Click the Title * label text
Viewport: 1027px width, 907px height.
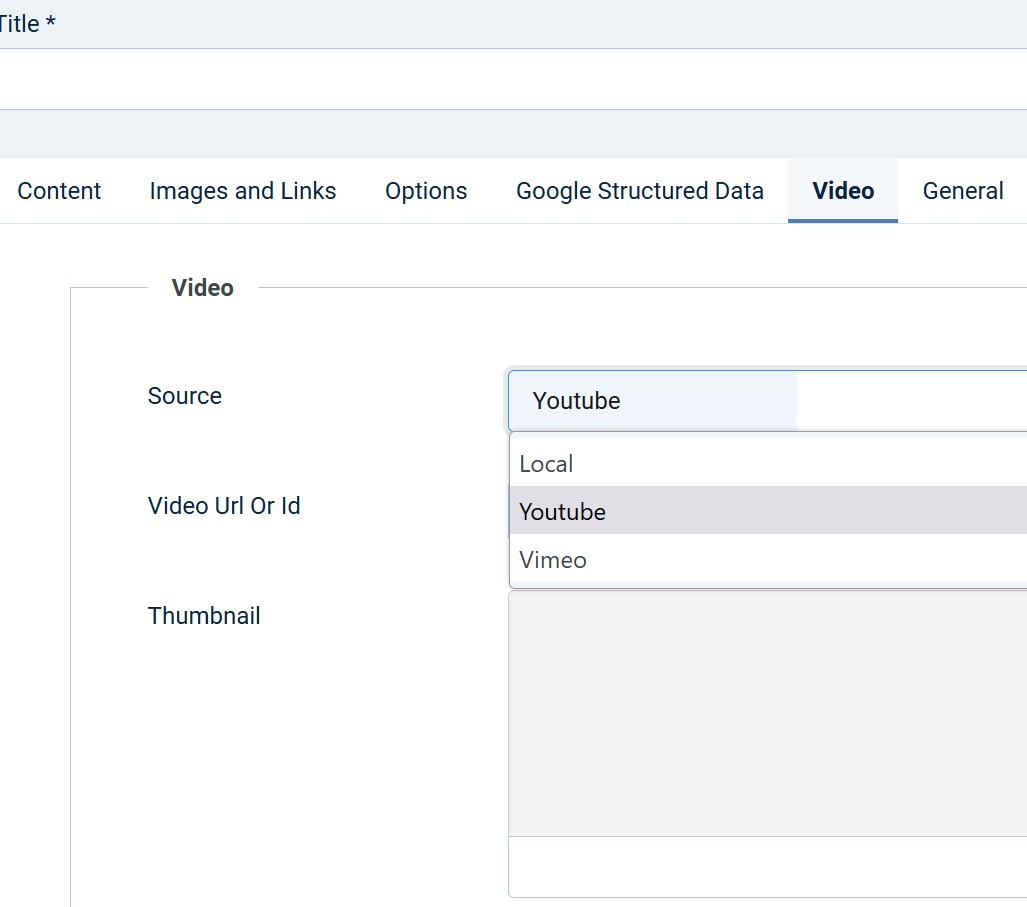pyautogui.click(x=27, y=24)
